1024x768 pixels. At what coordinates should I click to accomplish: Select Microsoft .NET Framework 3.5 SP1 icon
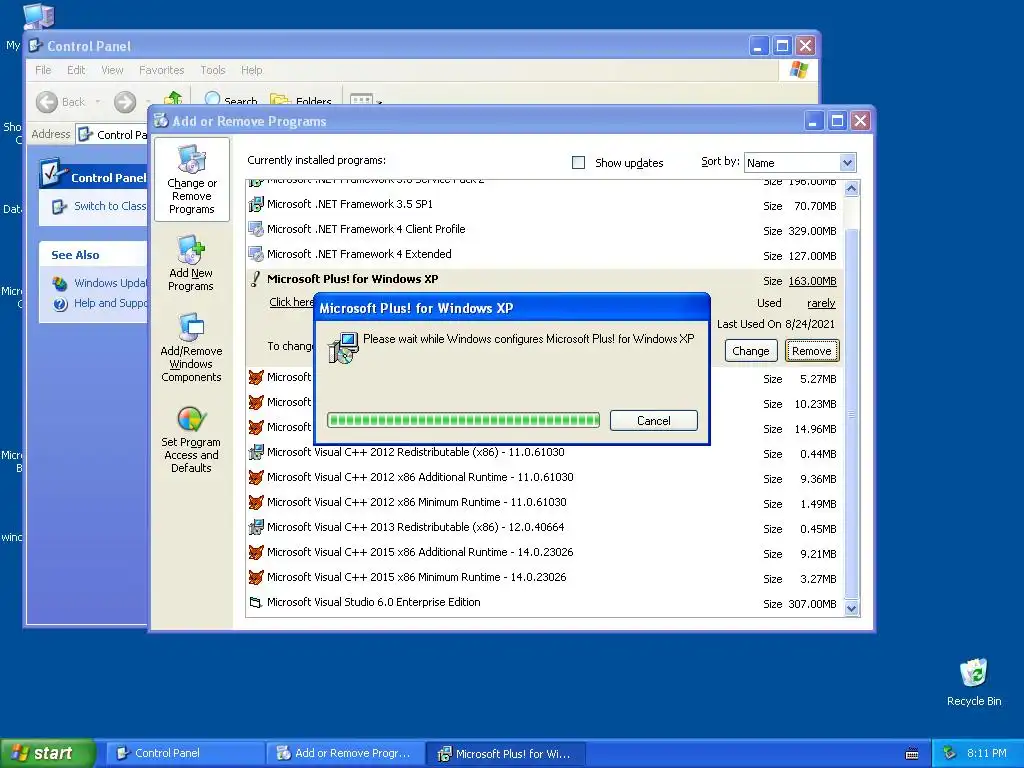click(x=256, y=204)
